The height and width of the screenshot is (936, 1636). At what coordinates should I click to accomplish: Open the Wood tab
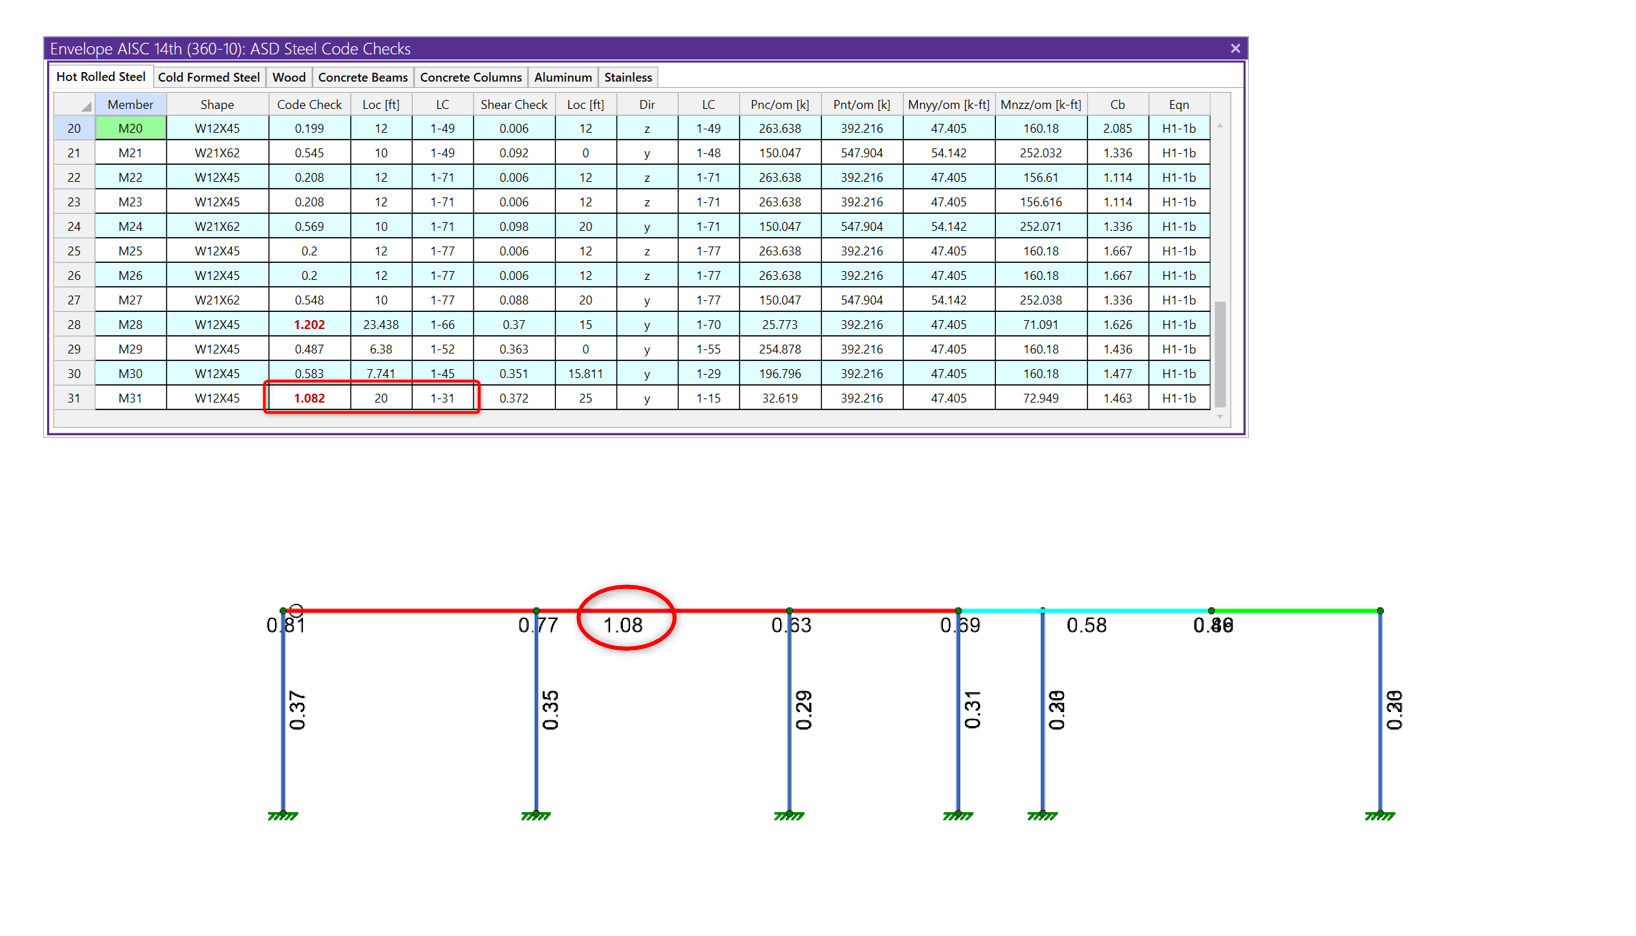(289, 77)
